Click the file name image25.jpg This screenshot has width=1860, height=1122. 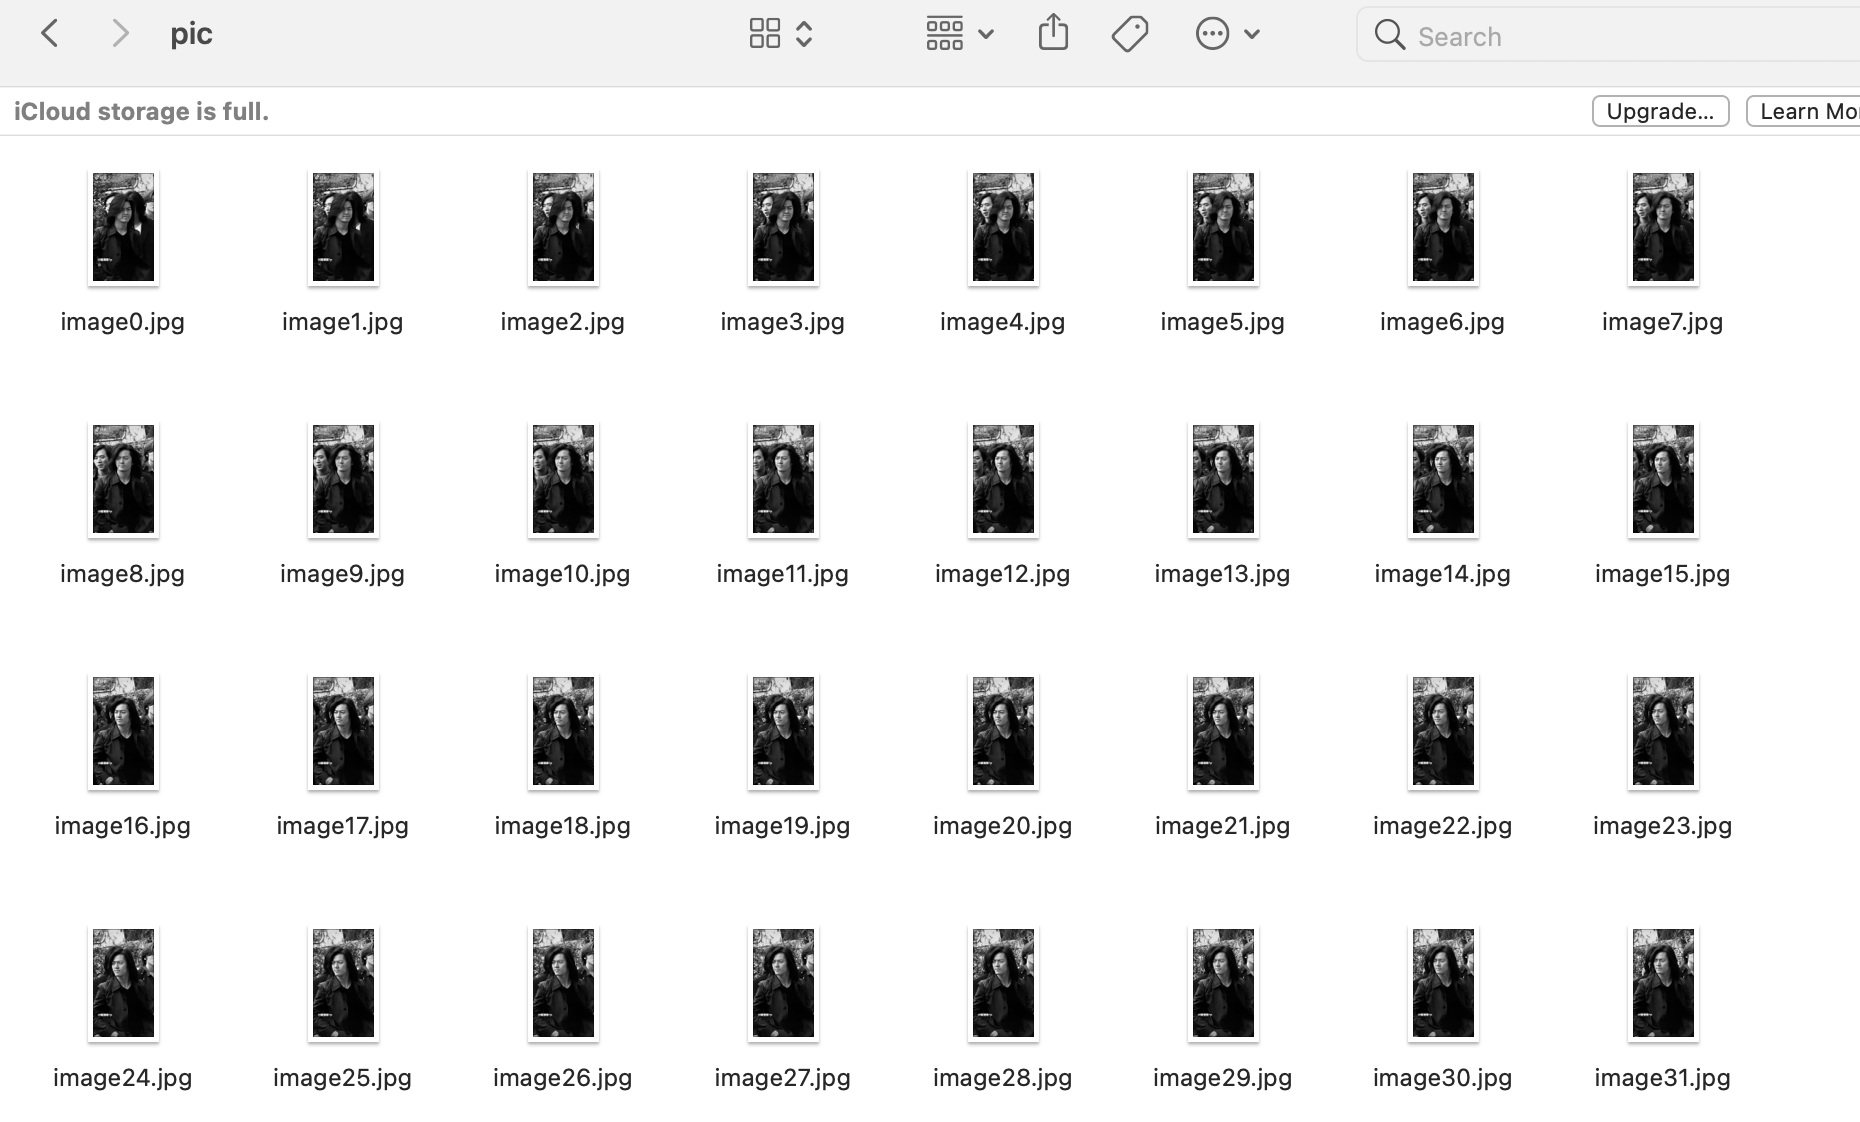[342, 1078]
